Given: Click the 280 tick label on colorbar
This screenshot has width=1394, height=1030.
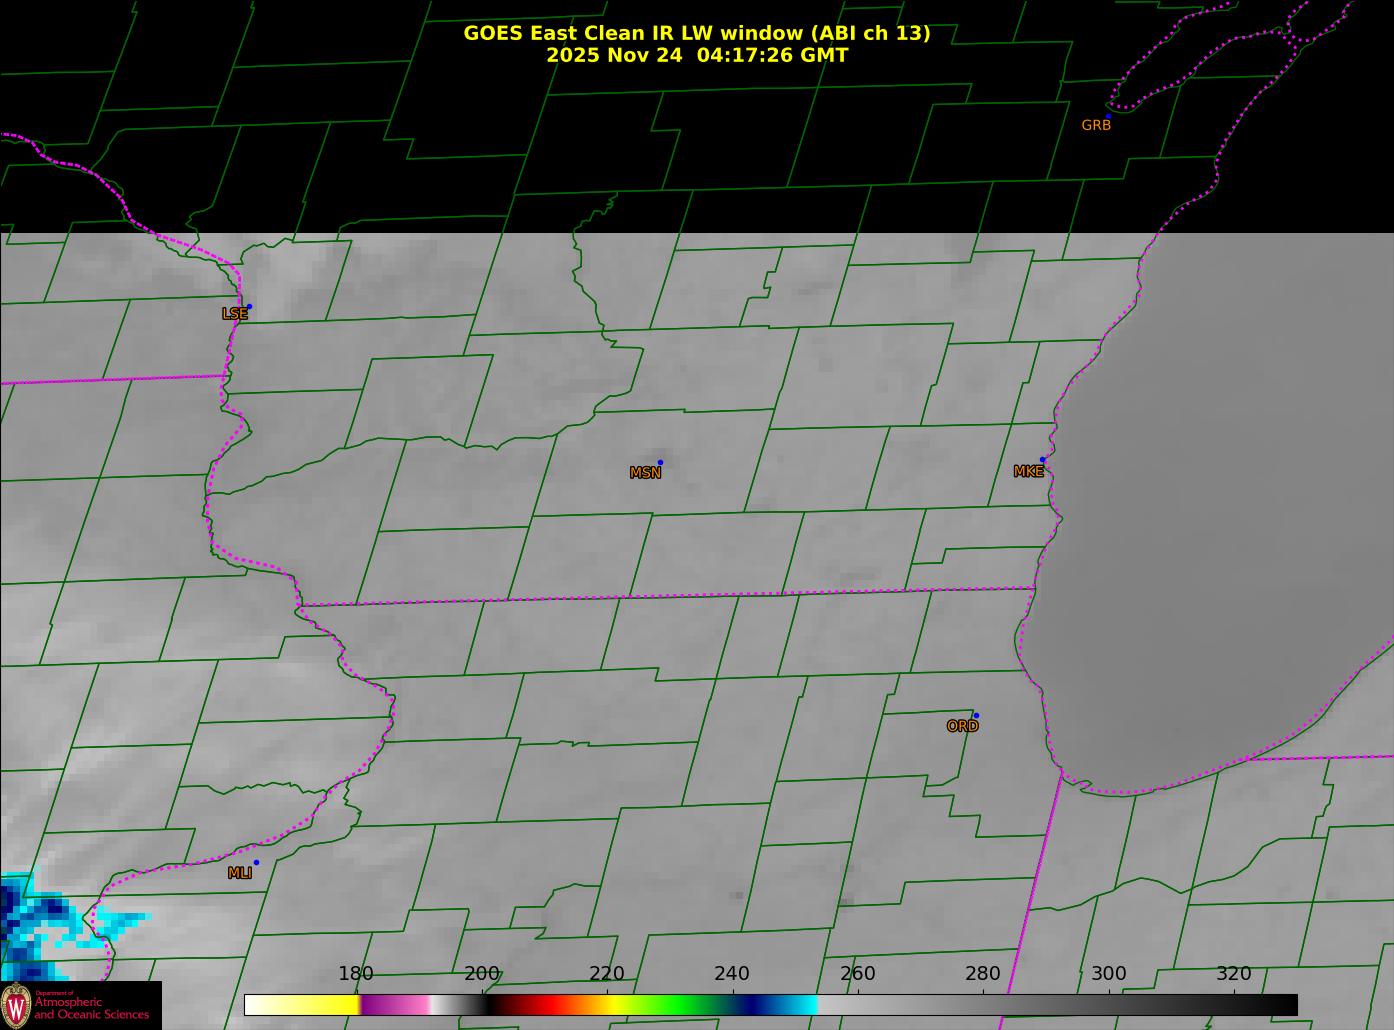Looking at the screenshot, I should coord(982,974).
